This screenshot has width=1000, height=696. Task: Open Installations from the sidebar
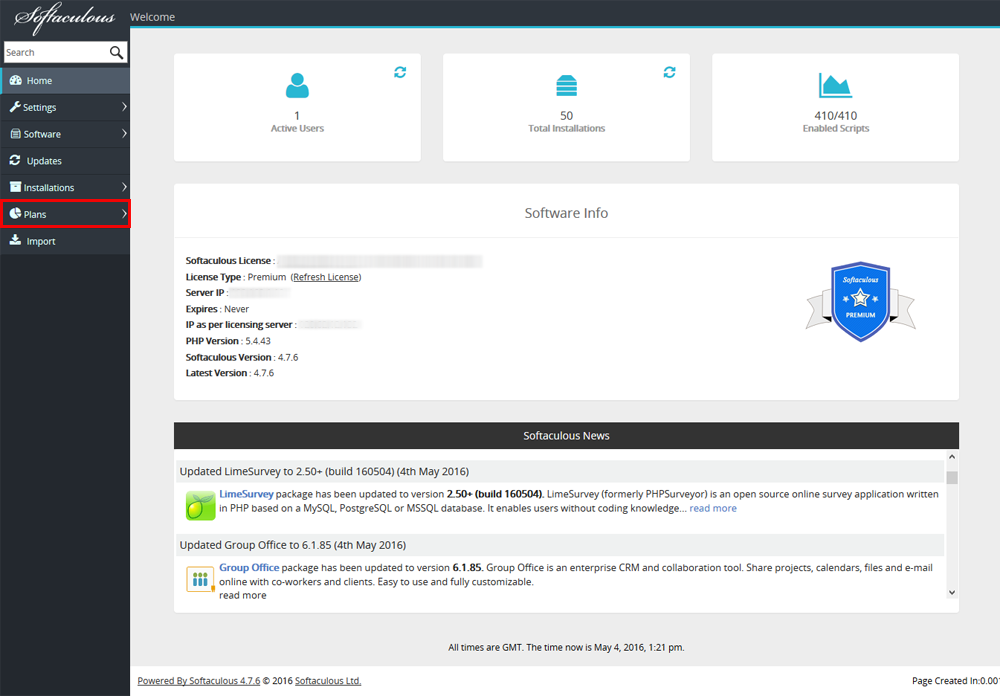pyautogui.click(x=65, y=188)
